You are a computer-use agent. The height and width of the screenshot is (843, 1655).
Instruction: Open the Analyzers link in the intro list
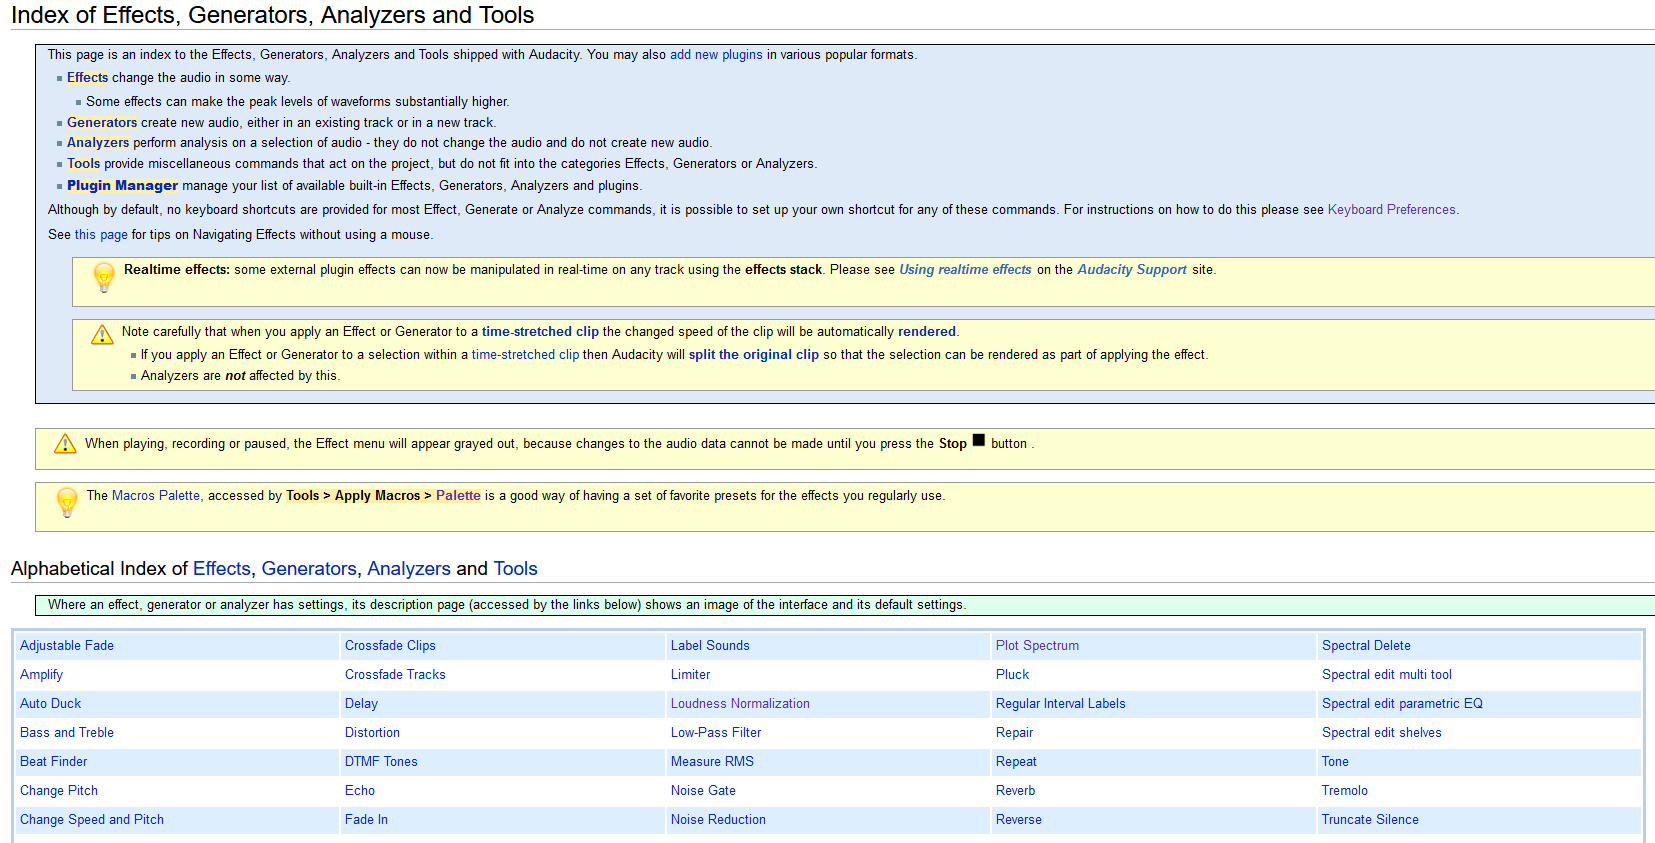[98, 143]
